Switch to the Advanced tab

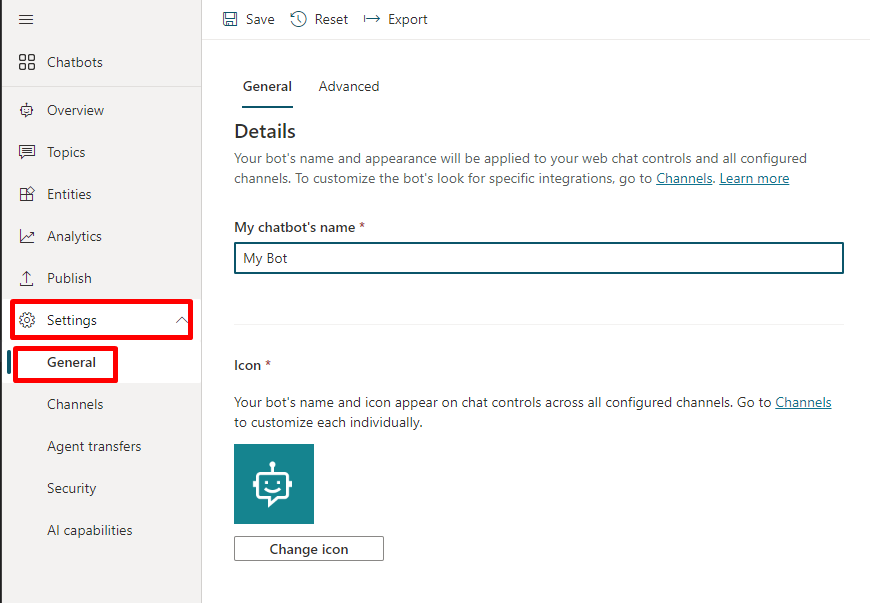coord(349,87)
